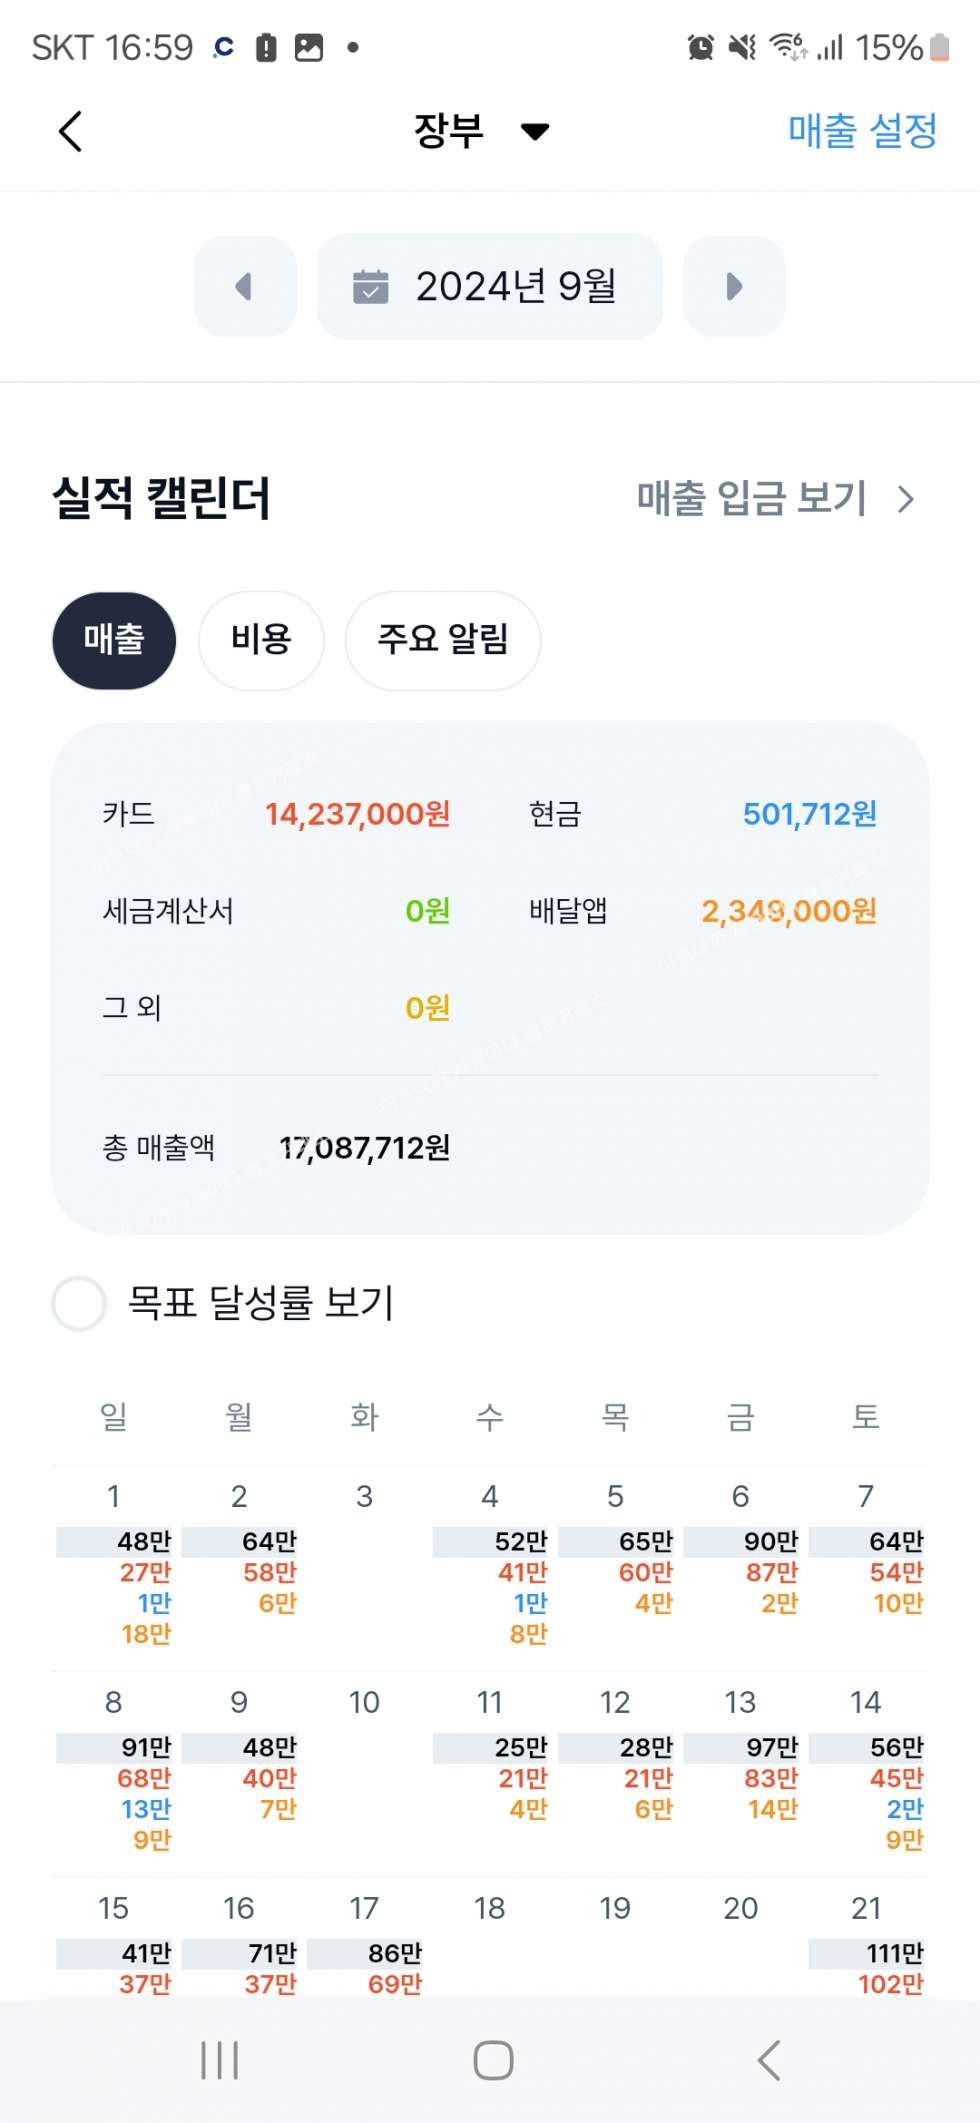Switch to the 비용 tab
This screenshot has height=2123, width=980.
point(261,640)
